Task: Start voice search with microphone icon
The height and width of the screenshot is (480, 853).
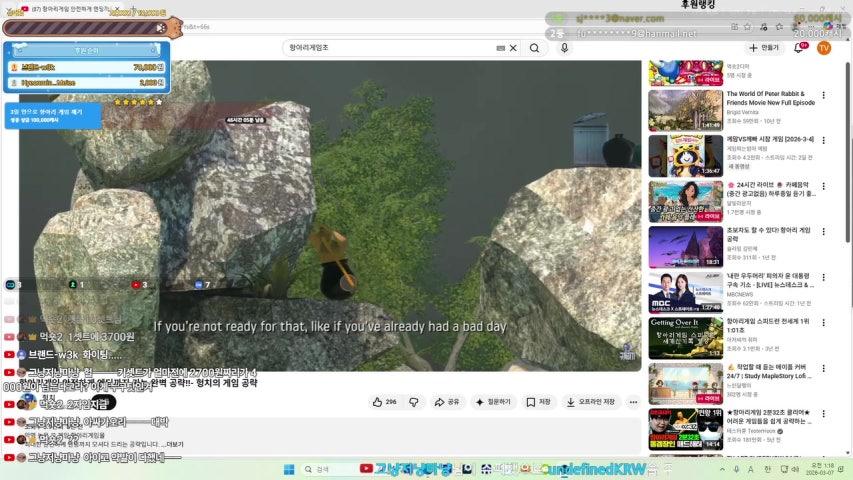Action: pos(564,48)
